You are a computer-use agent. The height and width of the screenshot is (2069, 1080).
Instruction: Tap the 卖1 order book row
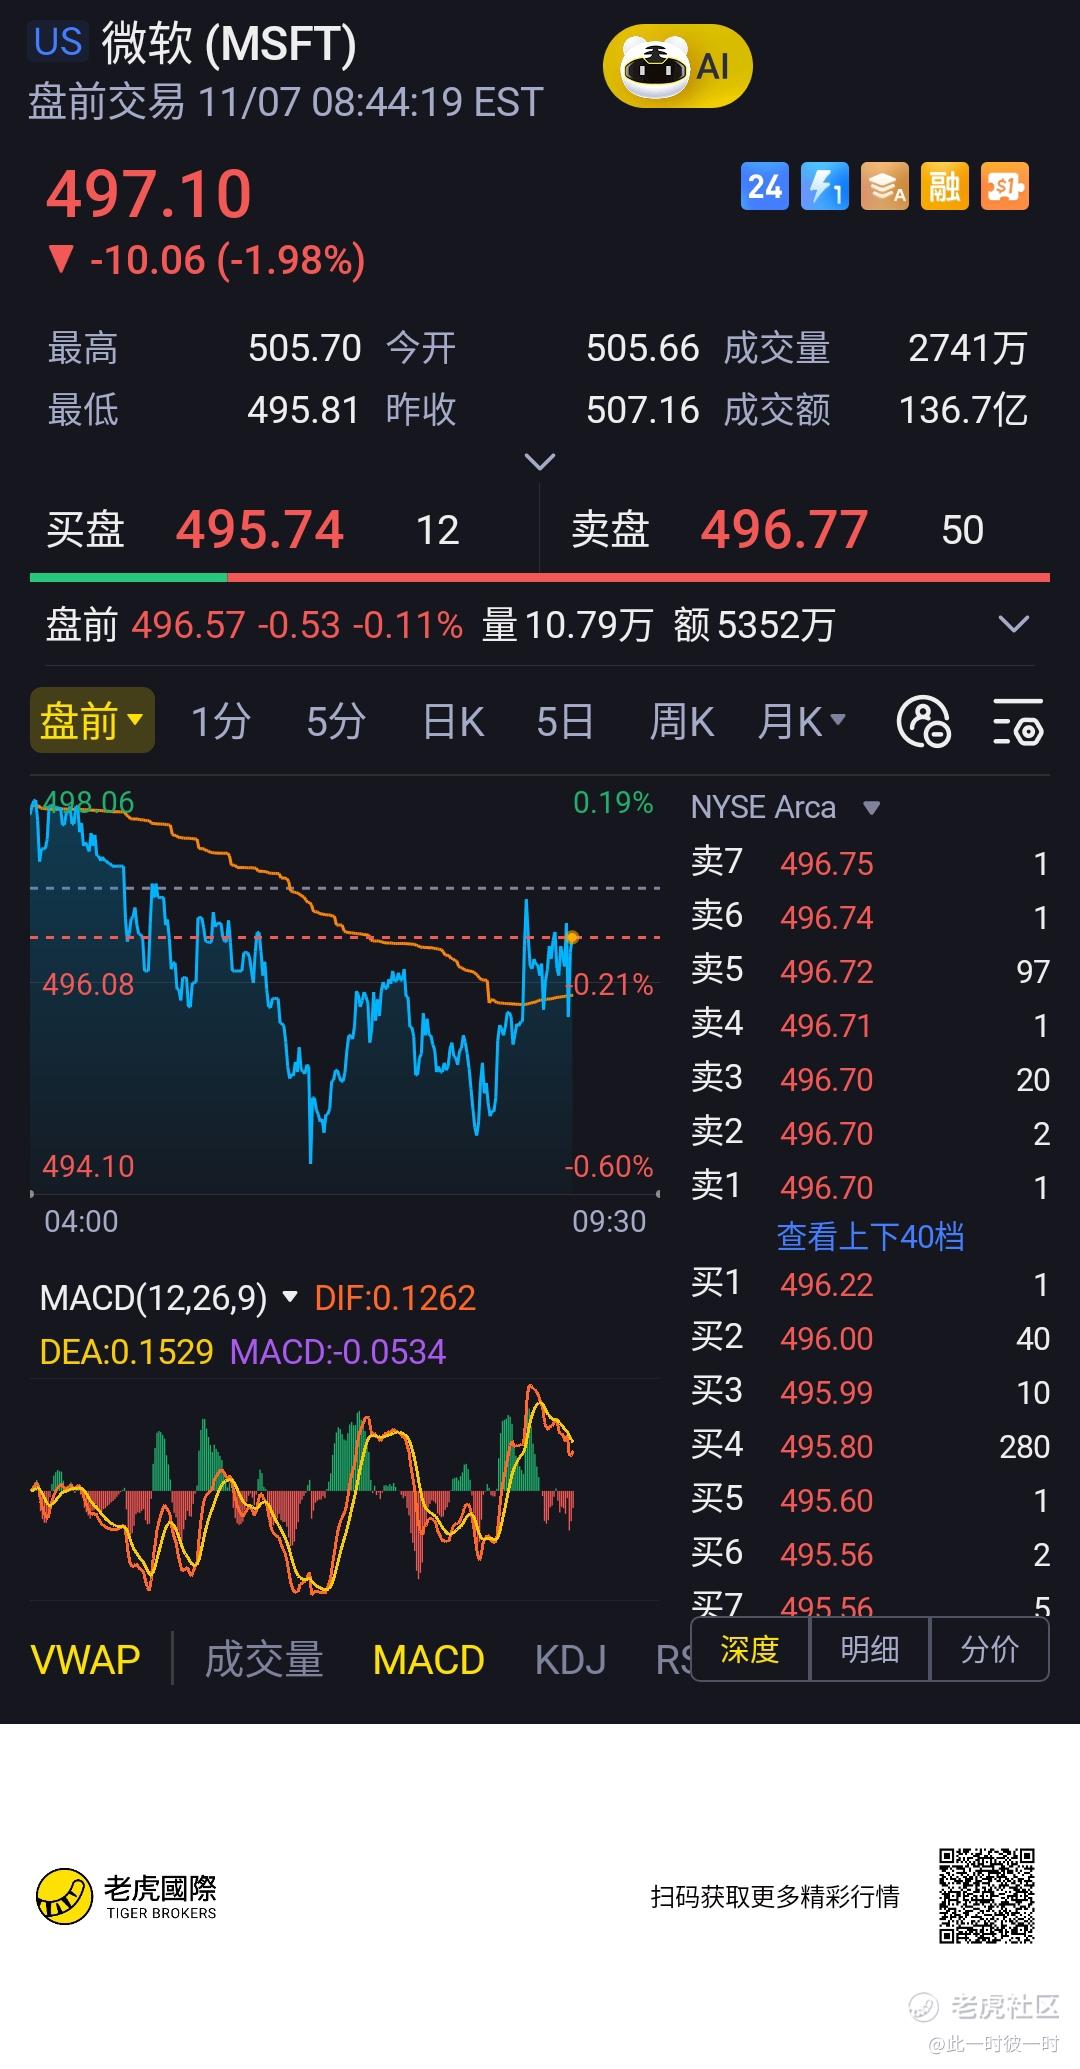[x=870, y=1187]
